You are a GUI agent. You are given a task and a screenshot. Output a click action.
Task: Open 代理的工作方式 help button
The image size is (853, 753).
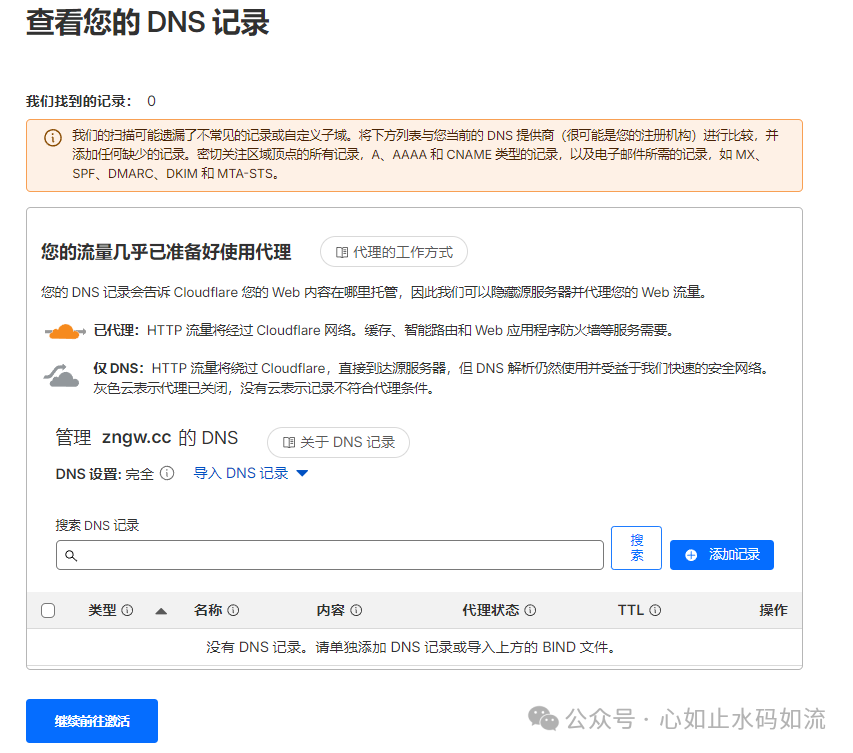pos(394,252)
